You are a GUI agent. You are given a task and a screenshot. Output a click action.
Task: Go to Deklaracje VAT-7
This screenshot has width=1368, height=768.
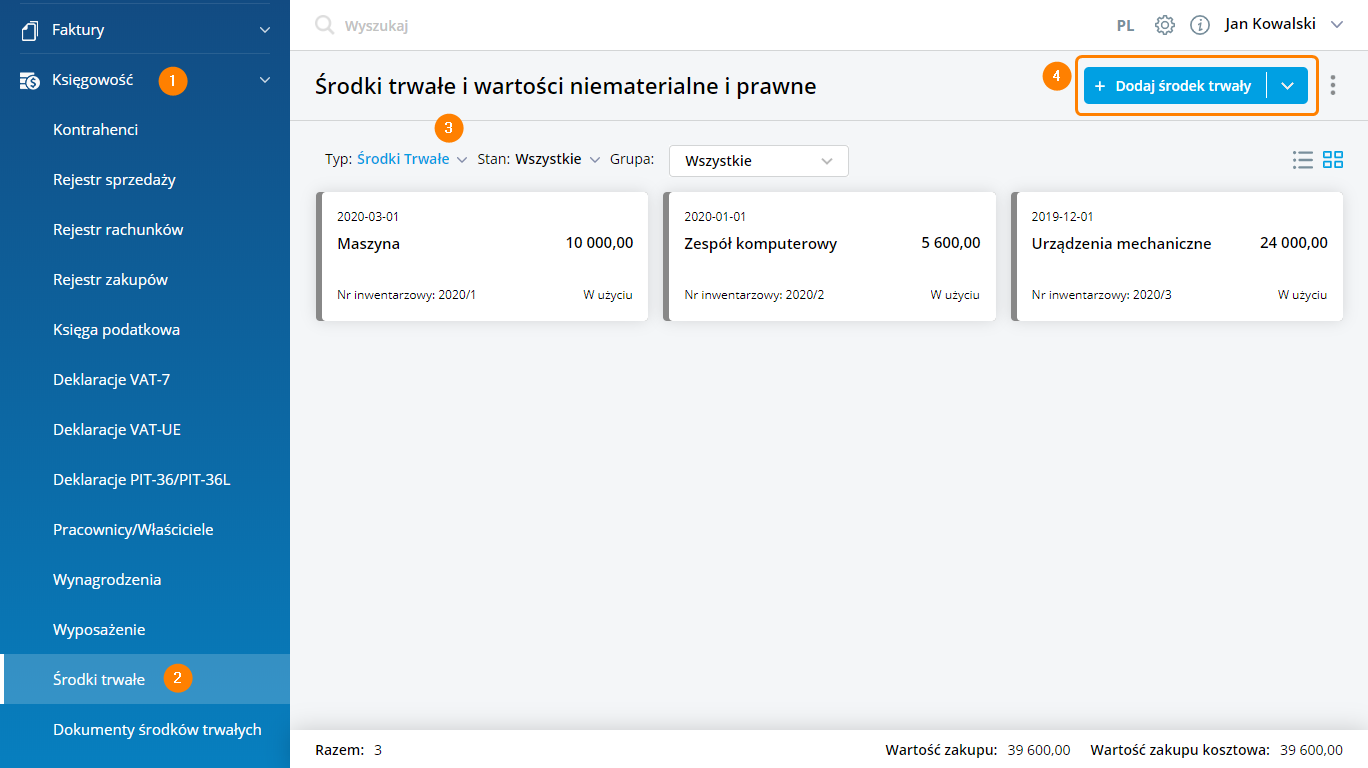(112, 380)
